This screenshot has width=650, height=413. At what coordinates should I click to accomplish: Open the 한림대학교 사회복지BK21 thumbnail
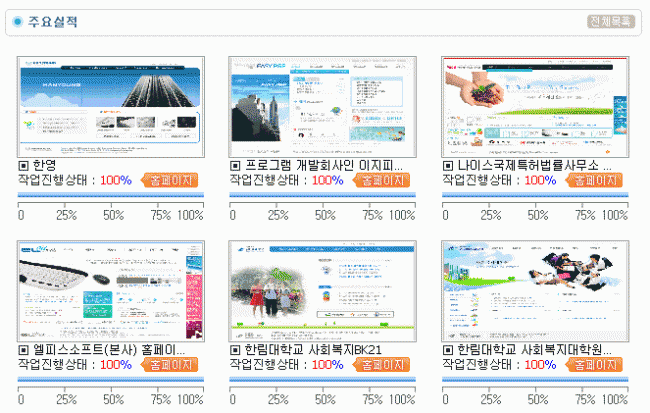click(x=322, y=290)
